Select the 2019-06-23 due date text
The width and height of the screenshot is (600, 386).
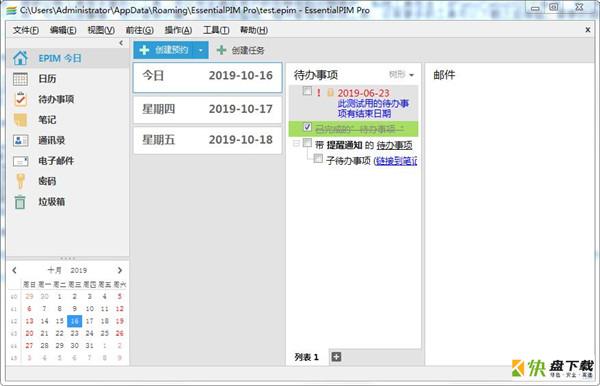click(363, 93)
